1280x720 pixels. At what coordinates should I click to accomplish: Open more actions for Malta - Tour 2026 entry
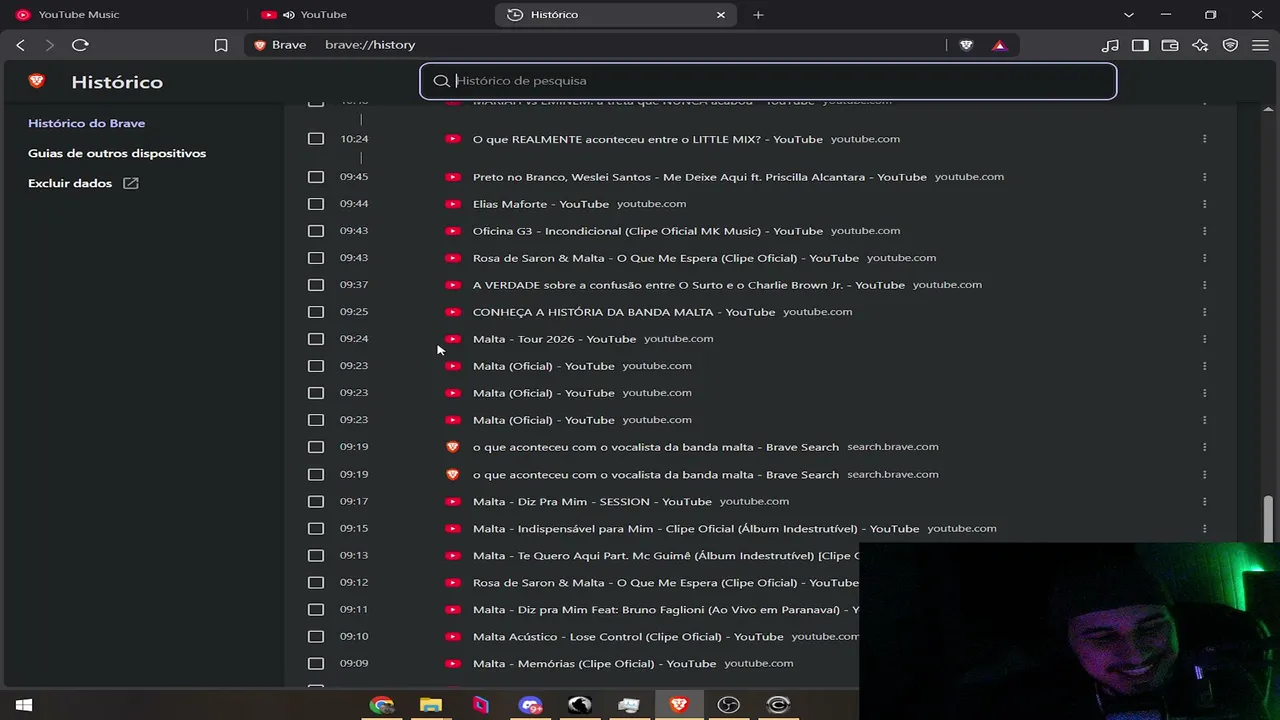pos(1204,339)
